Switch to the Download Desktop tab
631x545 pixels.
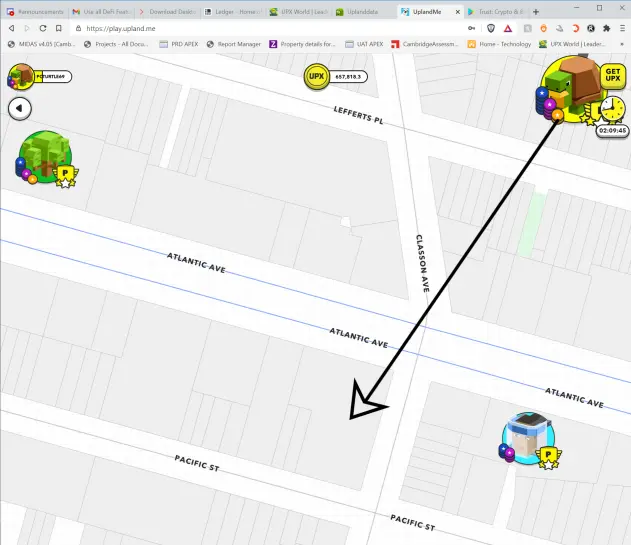coord(167,12)
